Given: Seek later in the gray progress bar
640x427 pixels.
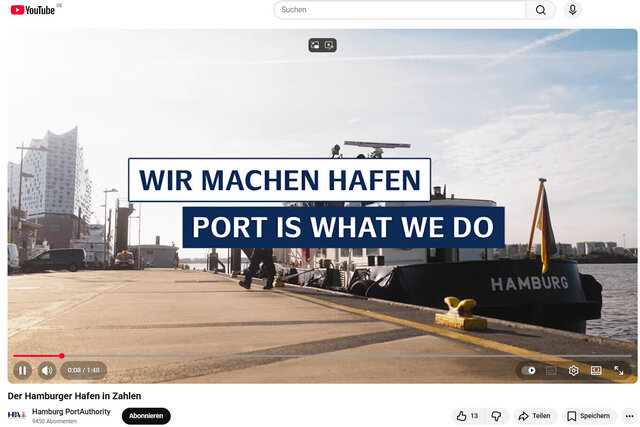Looking at the screenshot, I should [347, 356].
